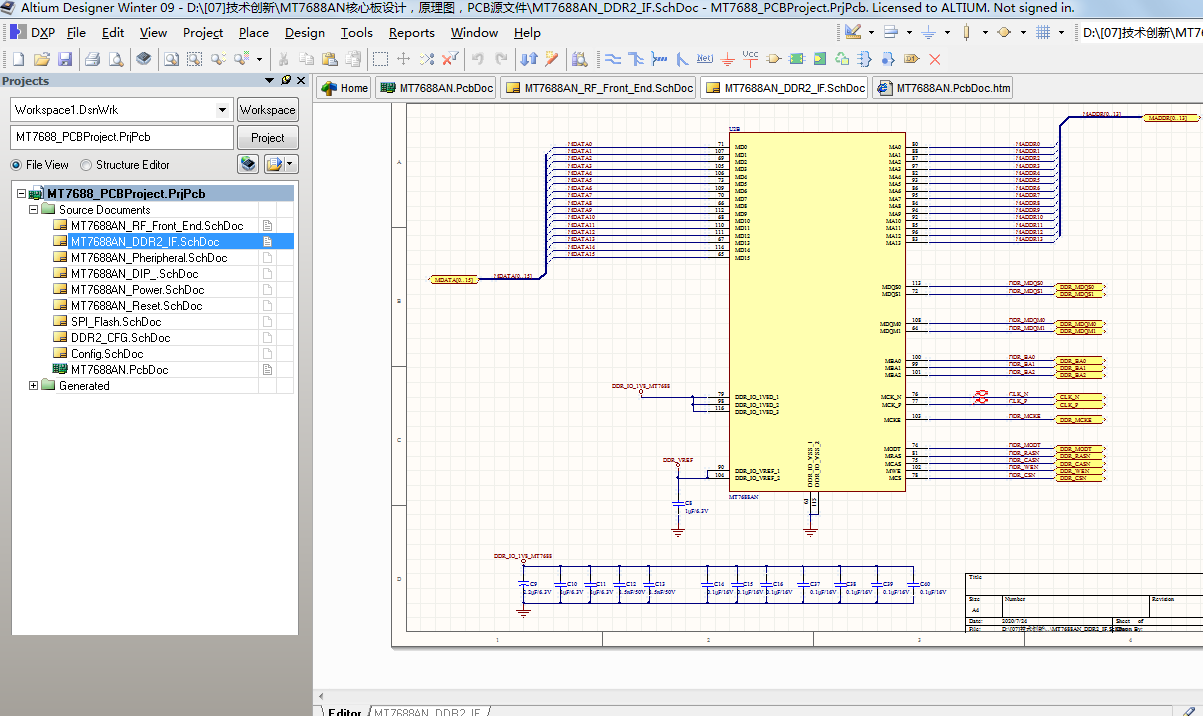Click the Compile project icon in Projects panel
The height and width of the screenshot is (716, 1203).
247,164
